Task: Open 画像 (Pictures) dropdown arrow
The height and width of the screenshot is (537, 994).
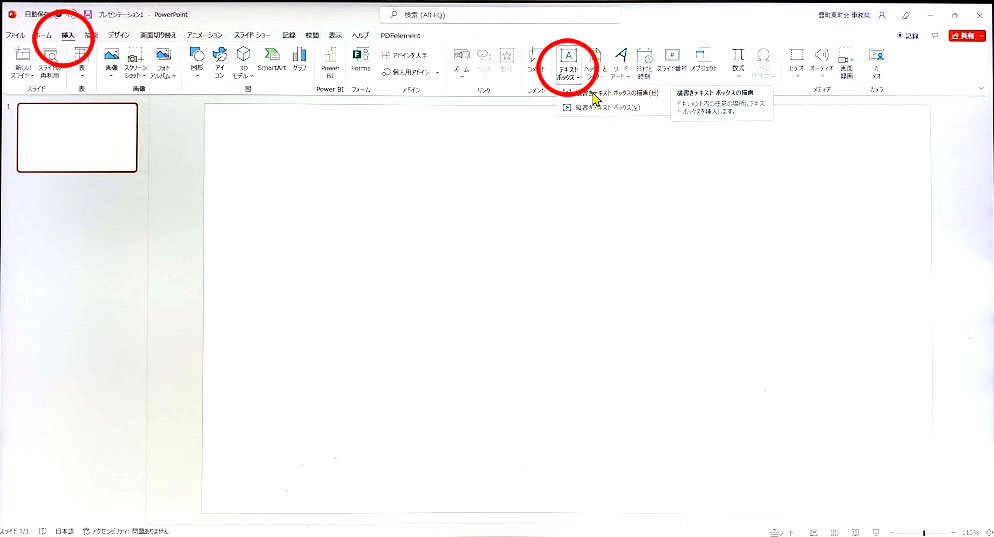Action: [112, 76]
